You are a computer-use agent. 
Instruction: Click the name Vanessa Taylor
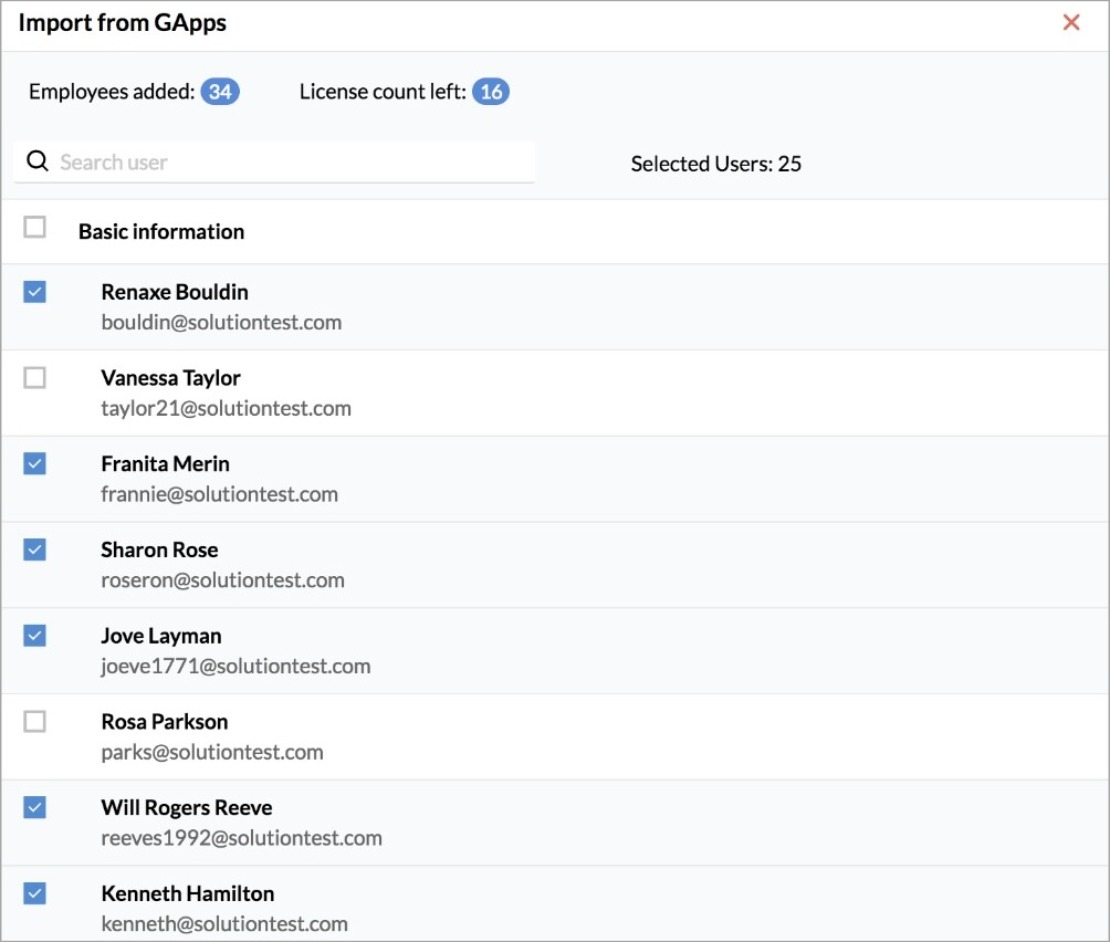171,378
